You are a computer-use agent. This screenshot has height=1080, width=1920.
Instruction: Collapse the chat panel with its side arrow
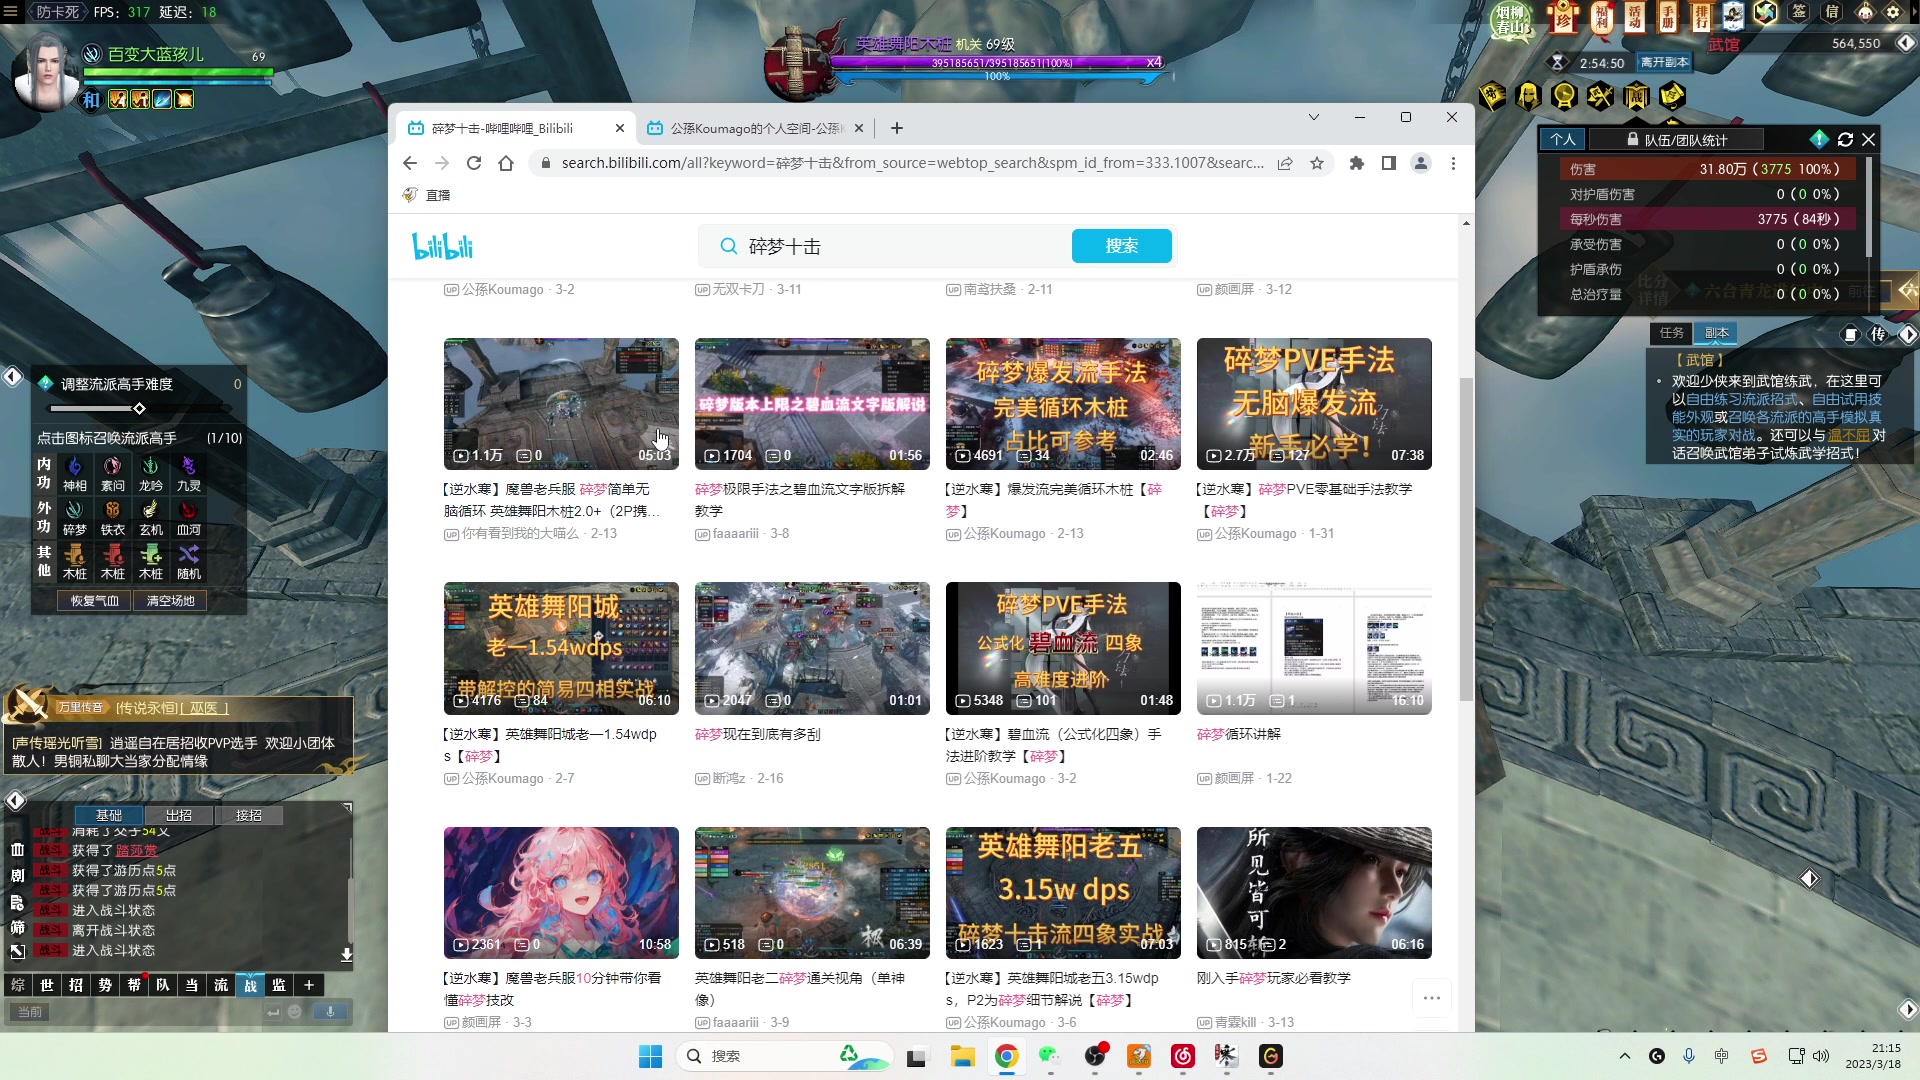point(15,800)
